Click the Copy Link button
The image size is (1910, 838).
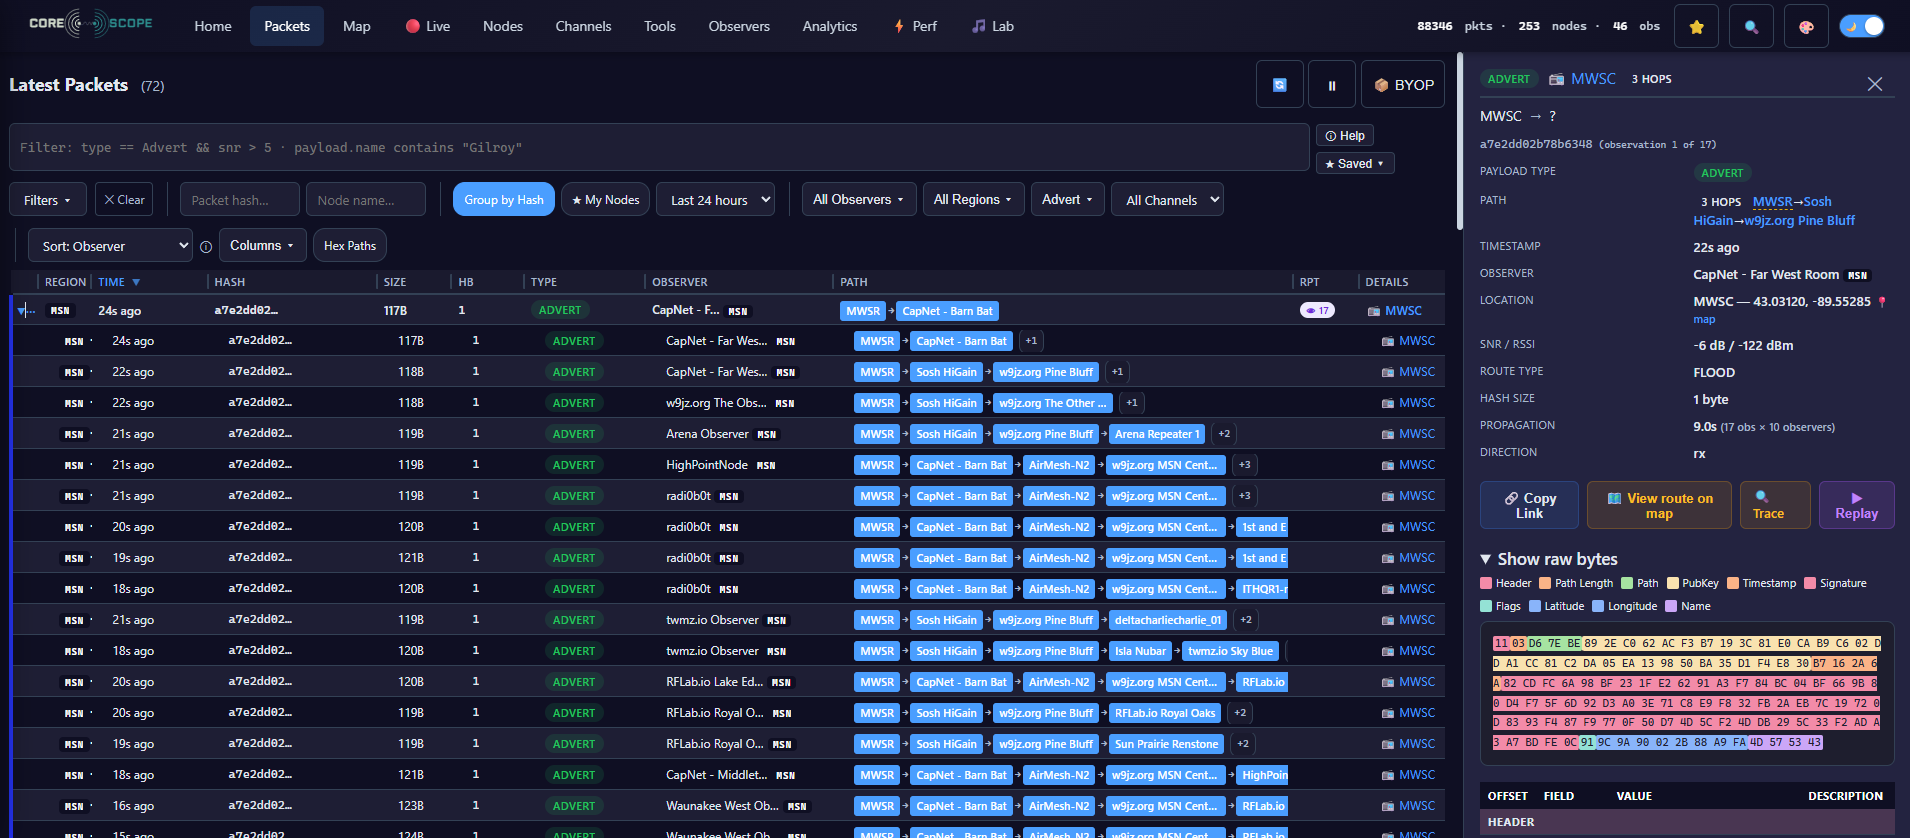1529,505
